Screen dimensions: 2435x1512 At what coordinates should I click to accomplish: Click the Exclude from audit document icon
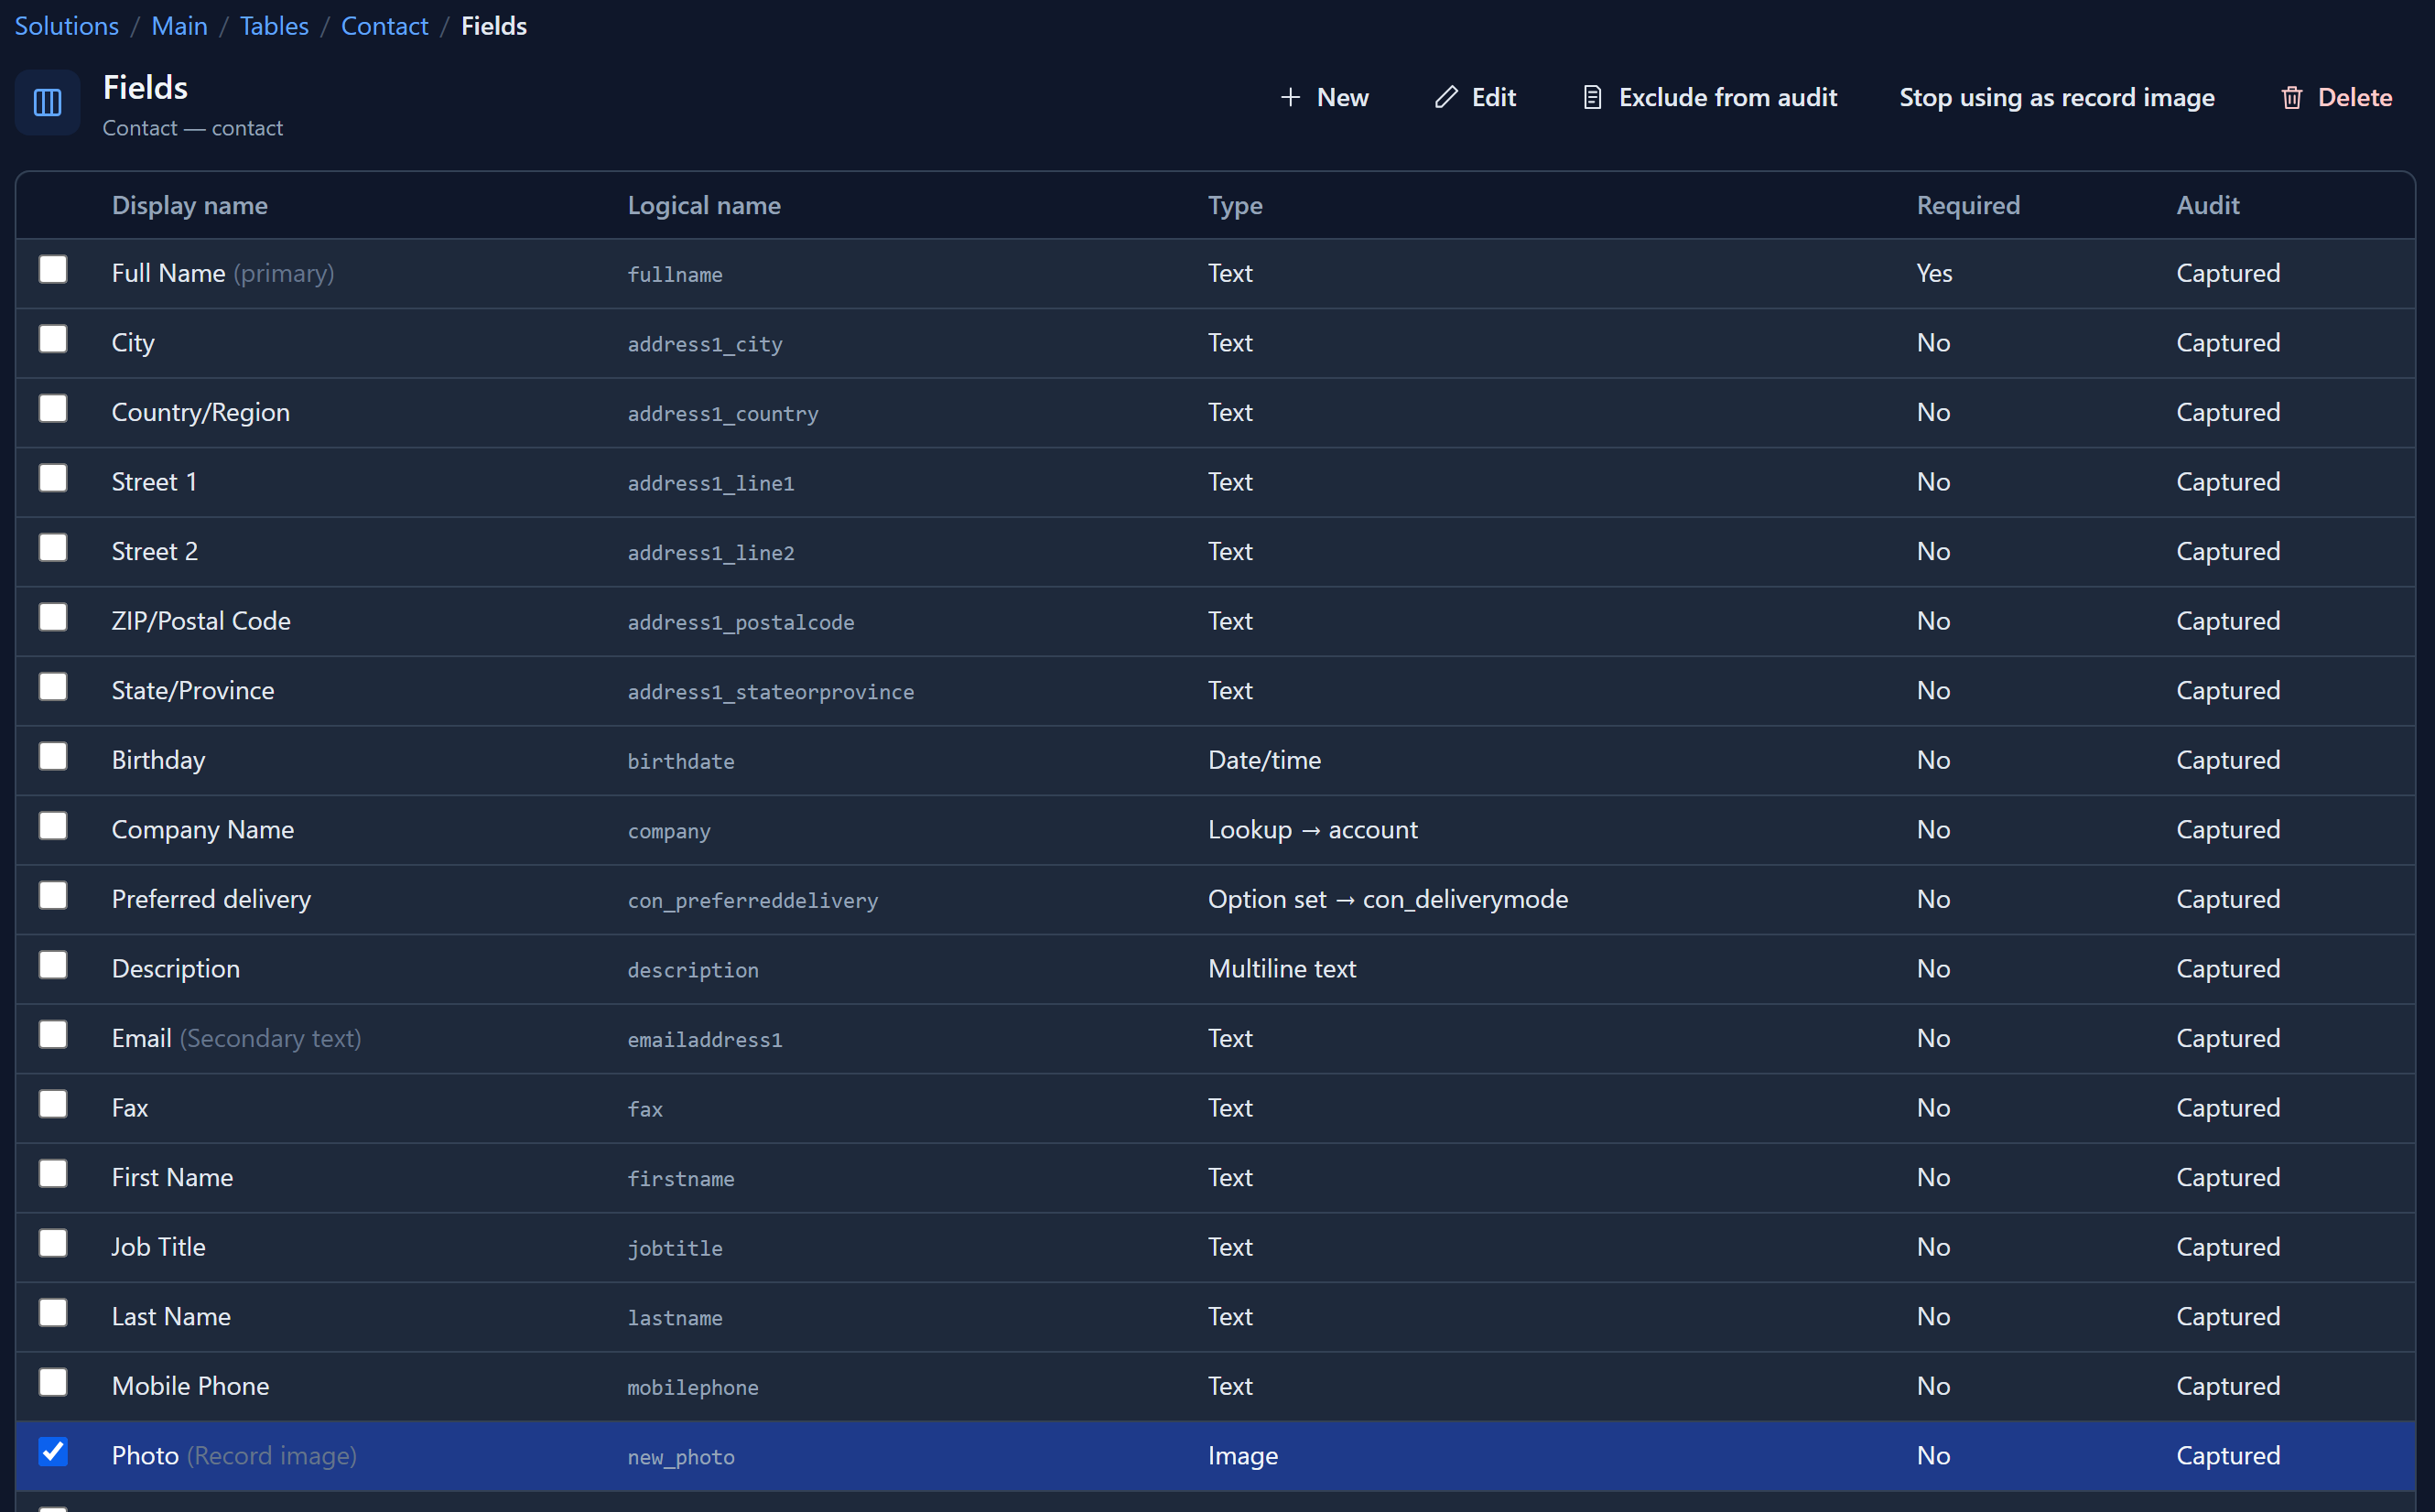pos(1593,97)
